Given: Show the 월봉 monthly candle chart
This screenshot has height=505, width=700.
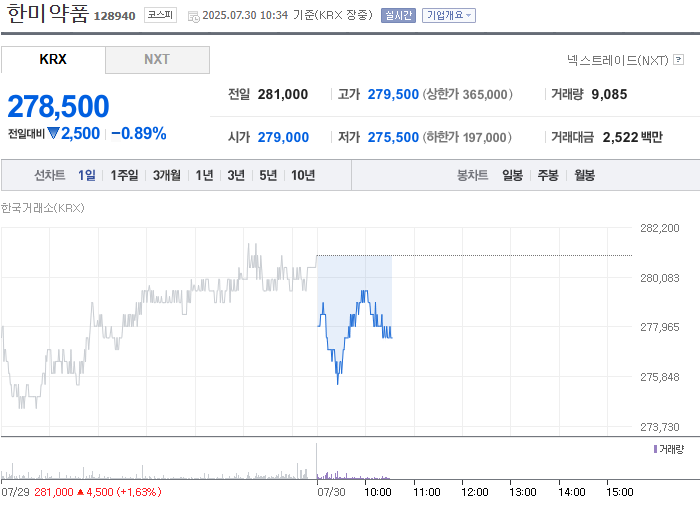Looking at the screenshot, I should pyautogui.click(x=584, y=175).
